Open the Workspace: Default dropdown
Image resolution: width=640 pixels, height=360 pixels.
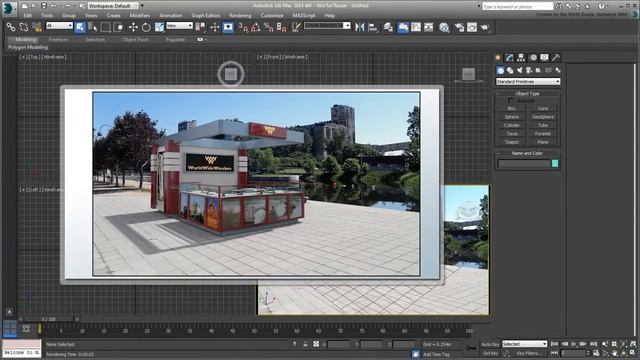(x=113, y=6)
